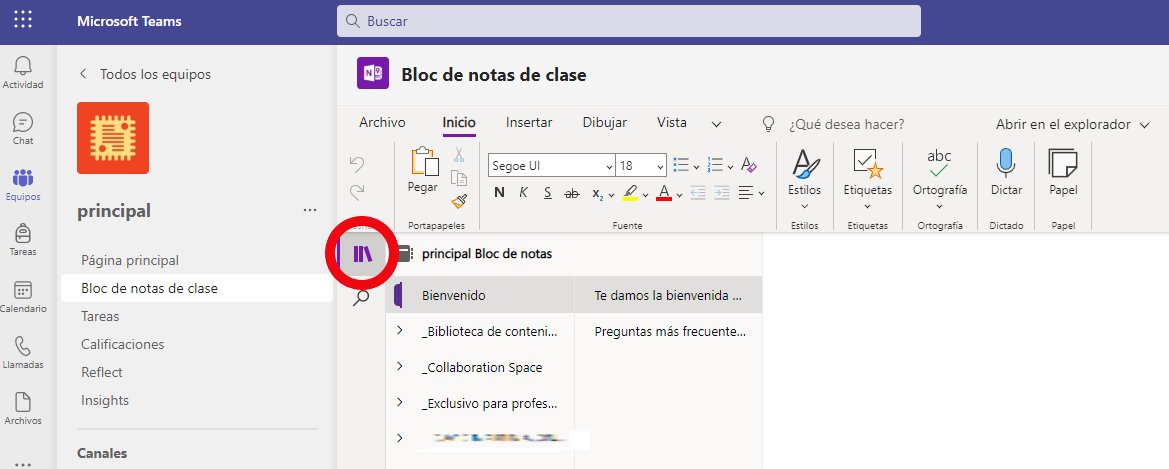Click ¿Qué desea hacer? tell-me box

[x=846, y=125]
